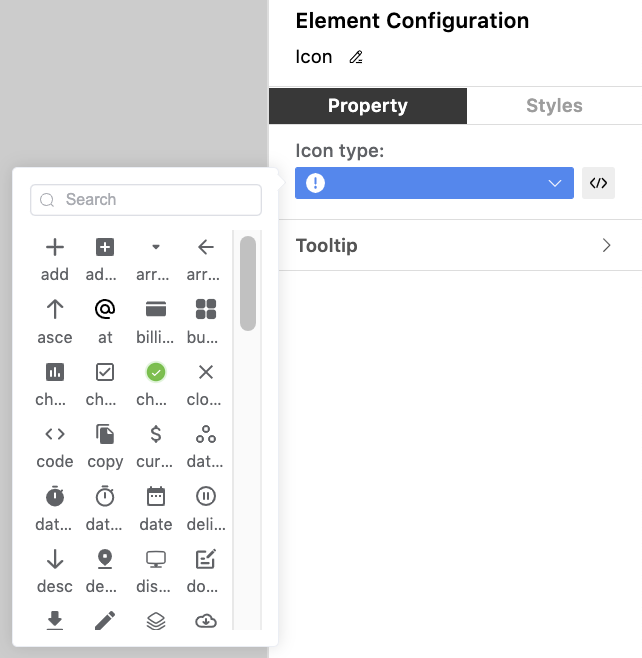Image resolution: width=642 pixels, height=658 pixels.
Task: Select the checkbox checkmark icon
Action: [x=105, y=372]
